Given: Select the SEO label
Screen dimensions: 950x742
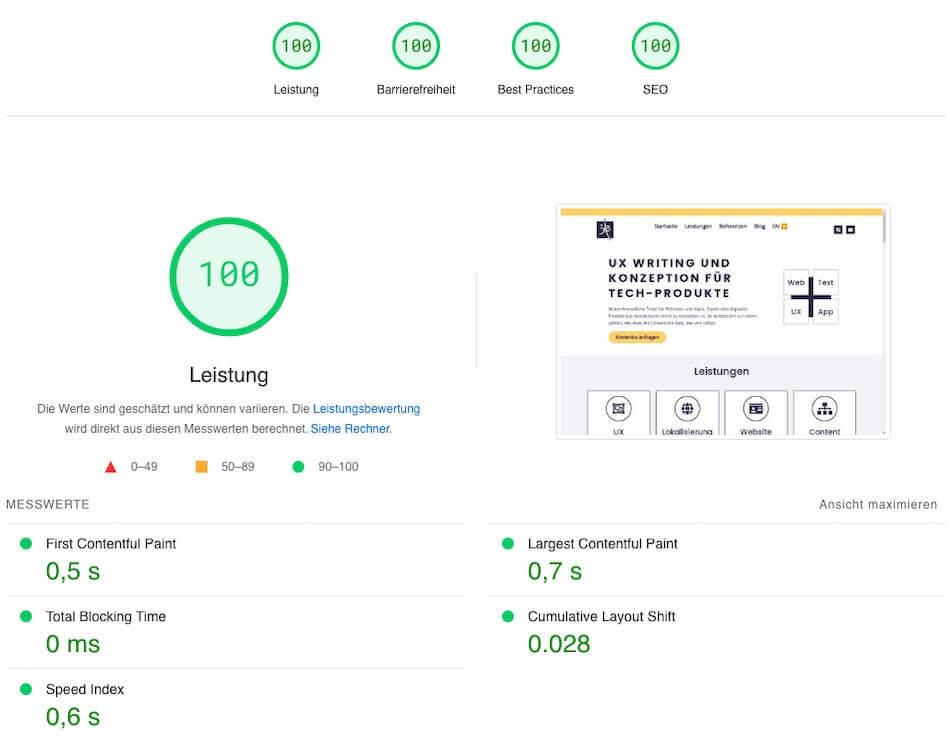Looking at the screenshot, I should (655, 90).
